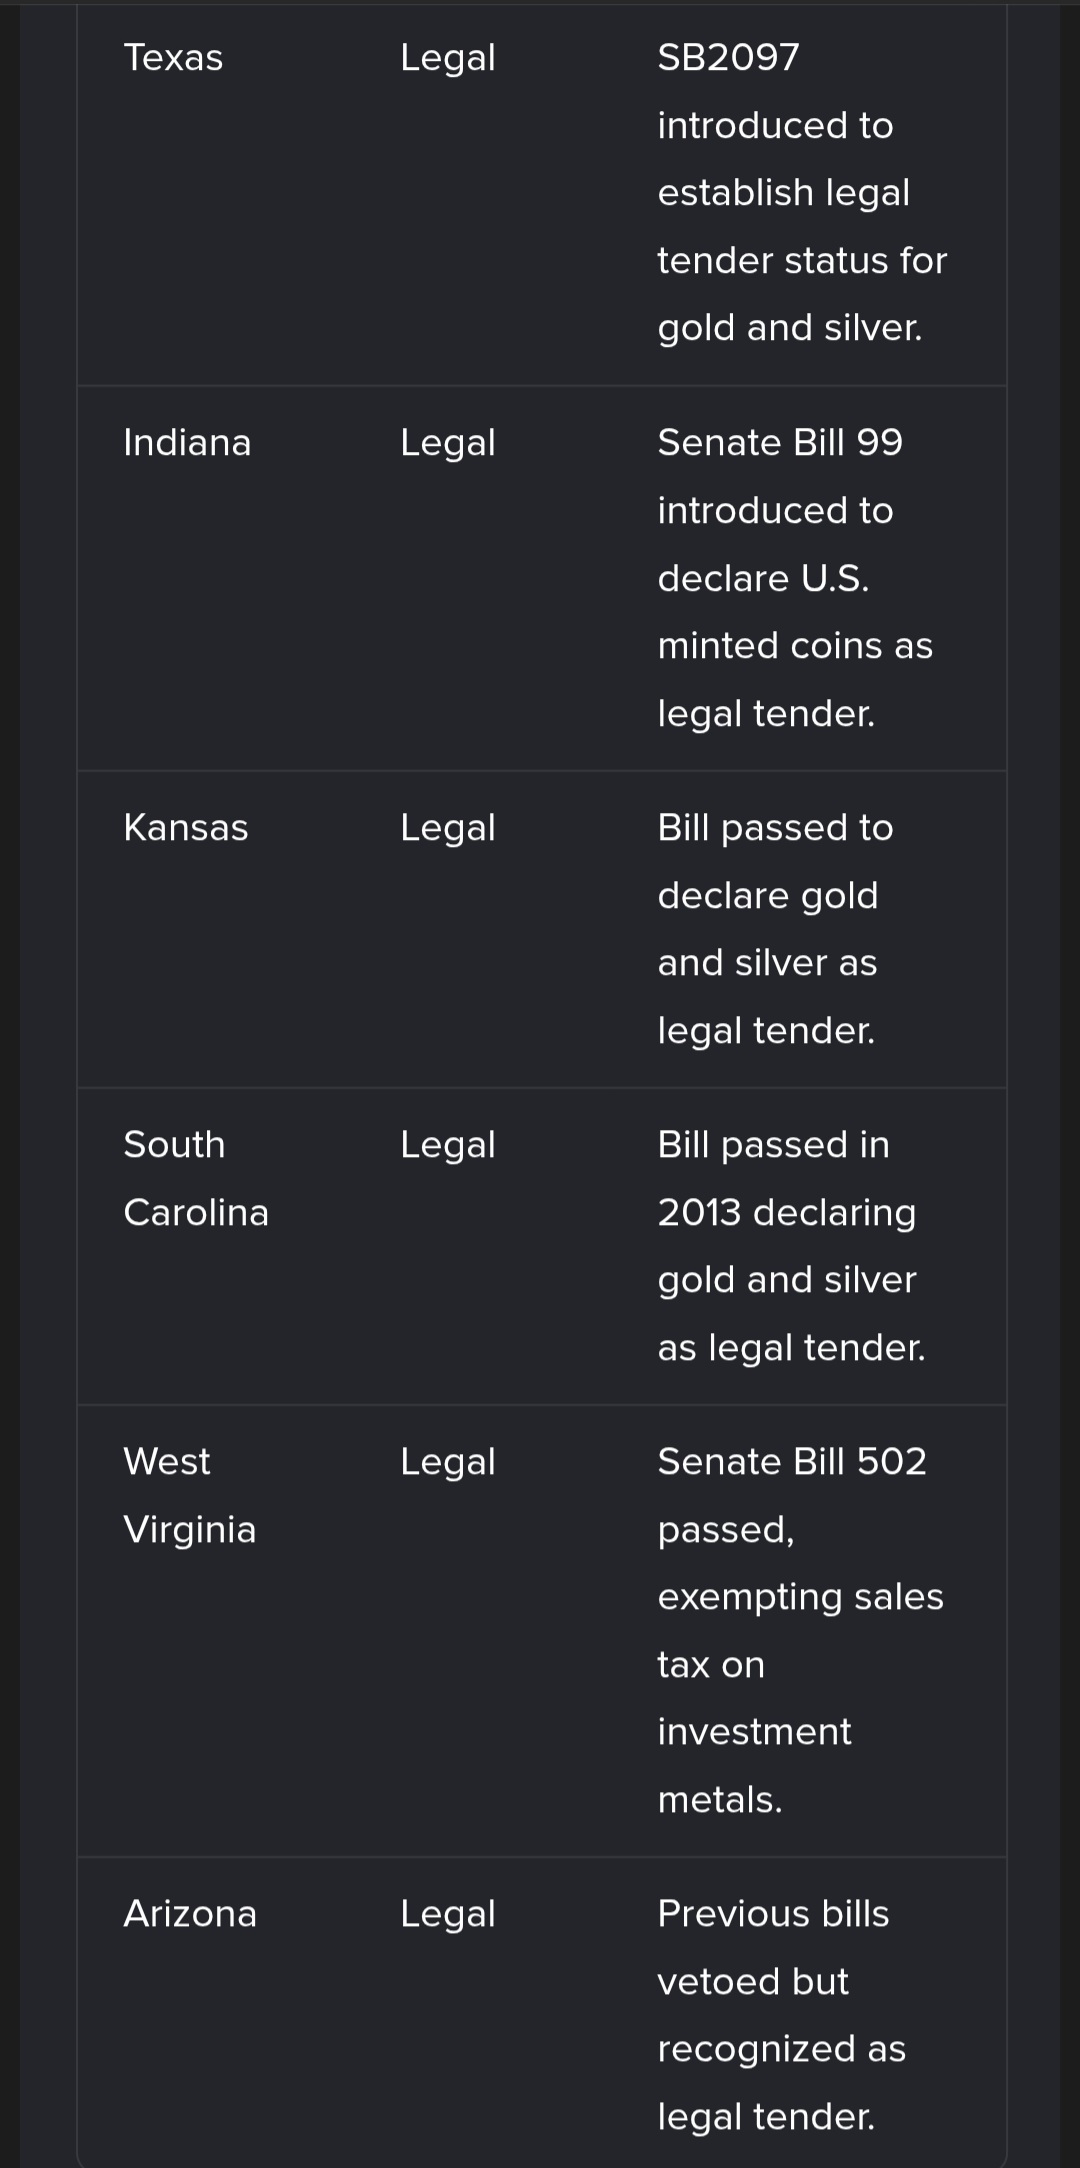Select the Kansas state name cell
The width and height of the screenshot is (1080, 2168).
(185, 828)
